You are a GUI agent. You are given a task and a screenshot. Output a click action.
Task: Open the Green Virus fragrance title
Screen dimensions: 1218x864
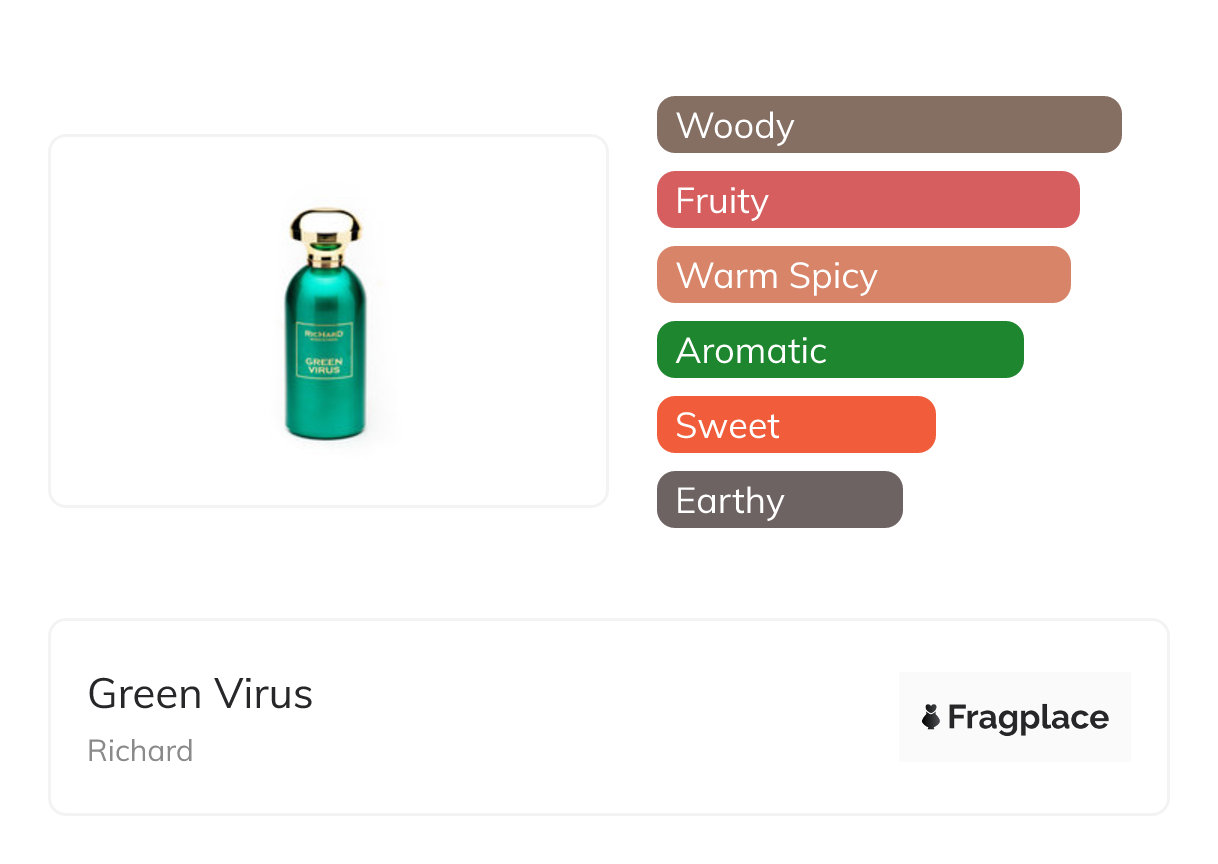click(200, 694)
